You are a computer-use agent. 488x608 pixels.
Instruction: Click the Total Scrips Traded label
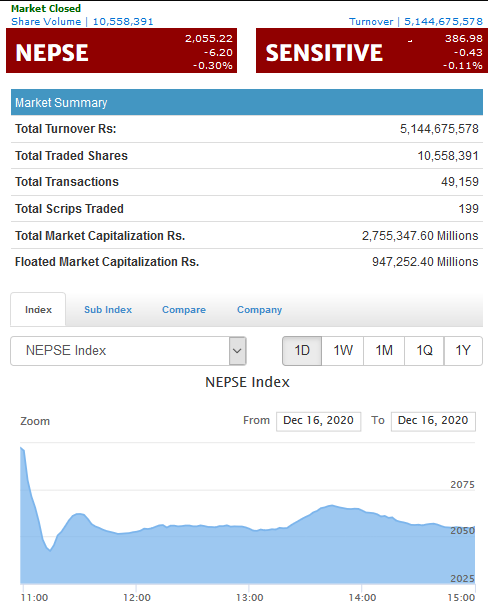(x=69, y=209)
